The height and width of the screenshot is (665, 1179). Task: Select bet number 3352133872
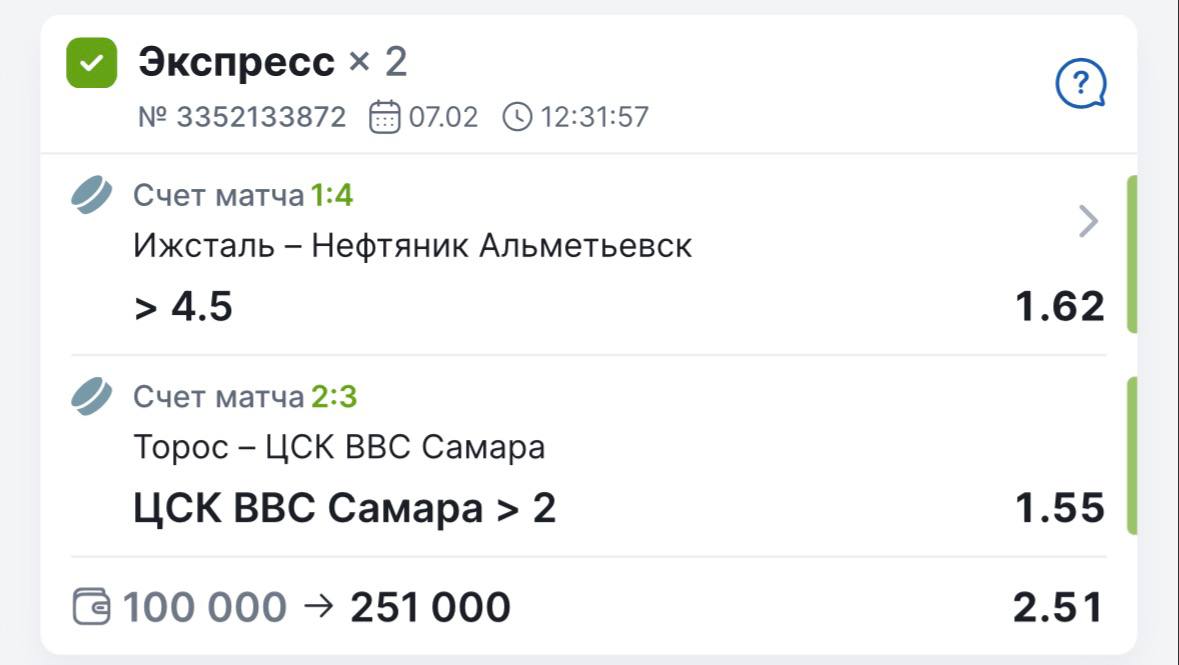point(242,118)
